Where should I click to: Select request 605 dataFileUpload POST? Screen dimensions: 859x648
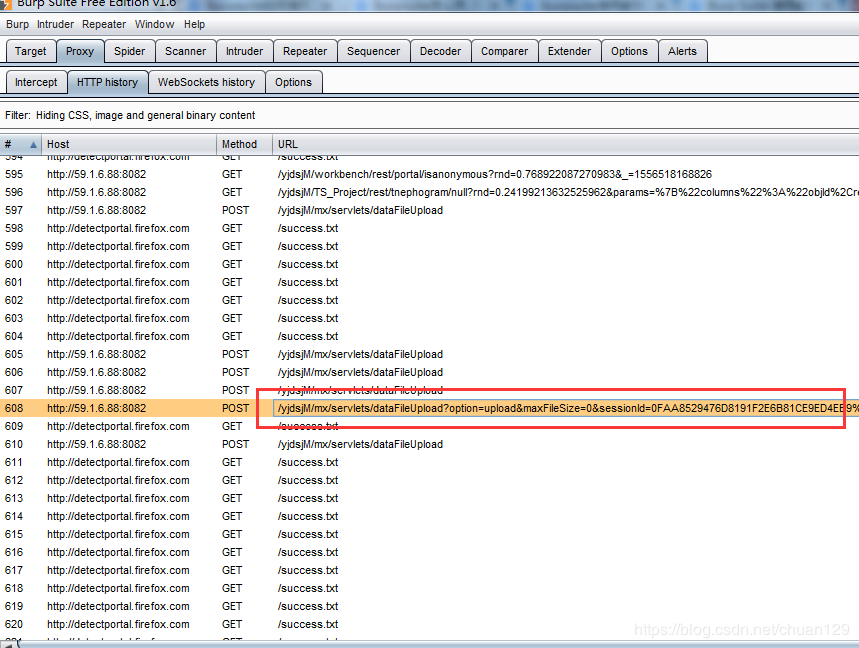coord(430,354)
